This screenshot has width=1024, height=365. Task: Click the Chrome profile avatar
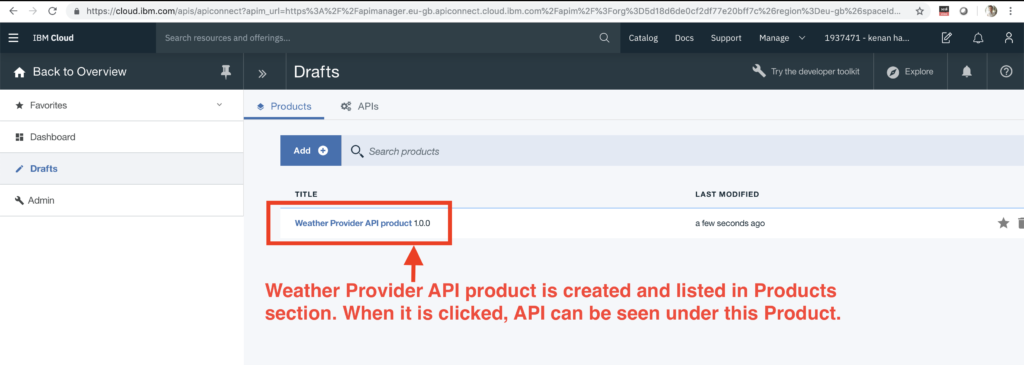tap(991, 11)
